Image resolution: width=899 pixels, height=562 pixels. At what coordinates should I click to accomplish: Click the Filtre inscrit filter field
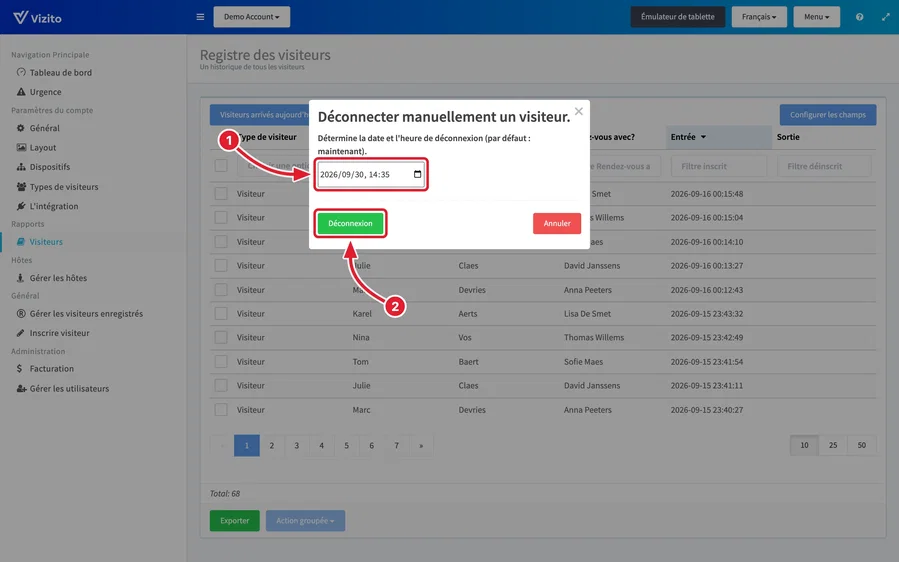tap(719, 166)
